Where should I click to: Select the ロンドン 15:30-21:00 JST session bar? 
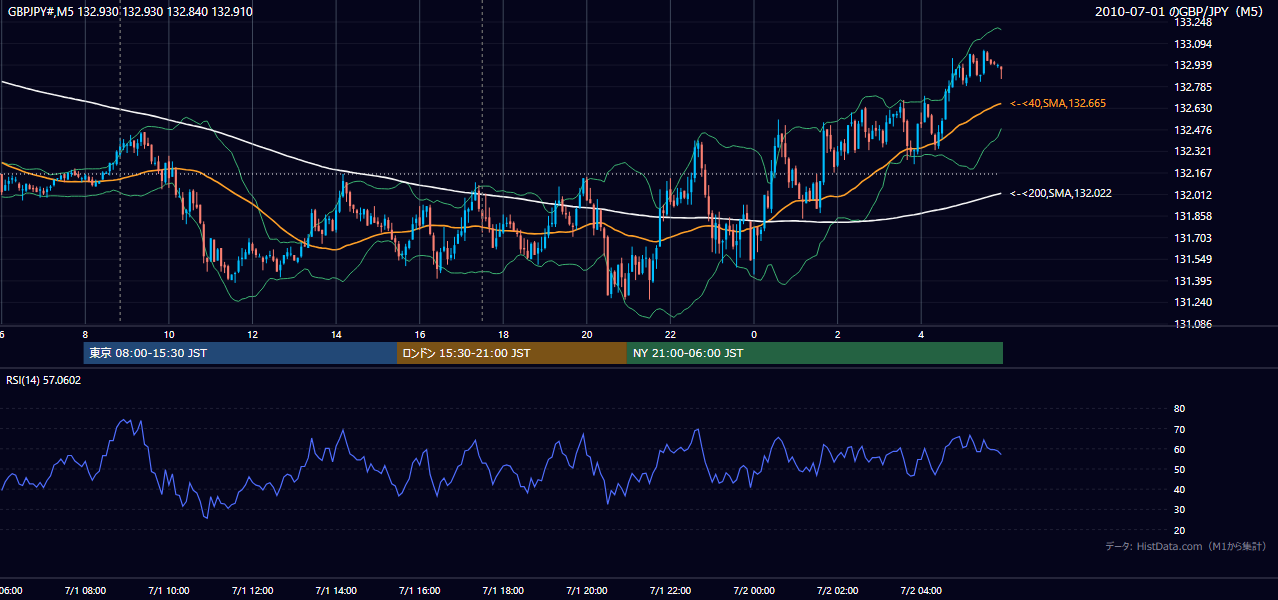click(512, 353)
